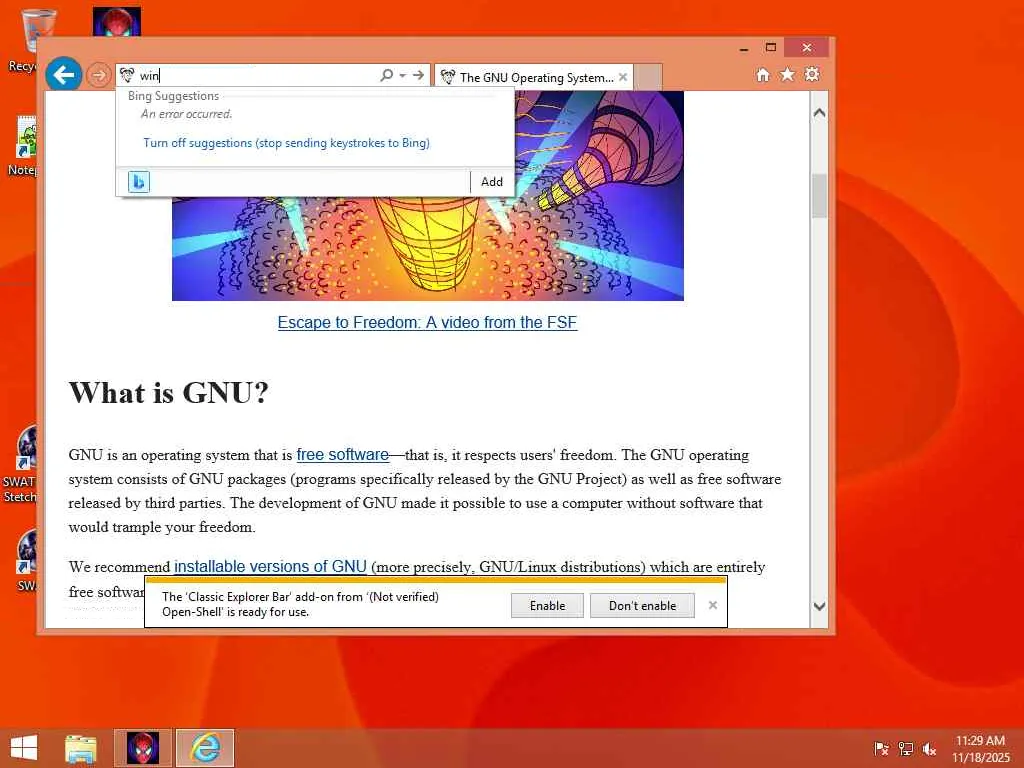Select the Bing search provider icon
This screenshot has height=768, width=1024.
point(138,182)
